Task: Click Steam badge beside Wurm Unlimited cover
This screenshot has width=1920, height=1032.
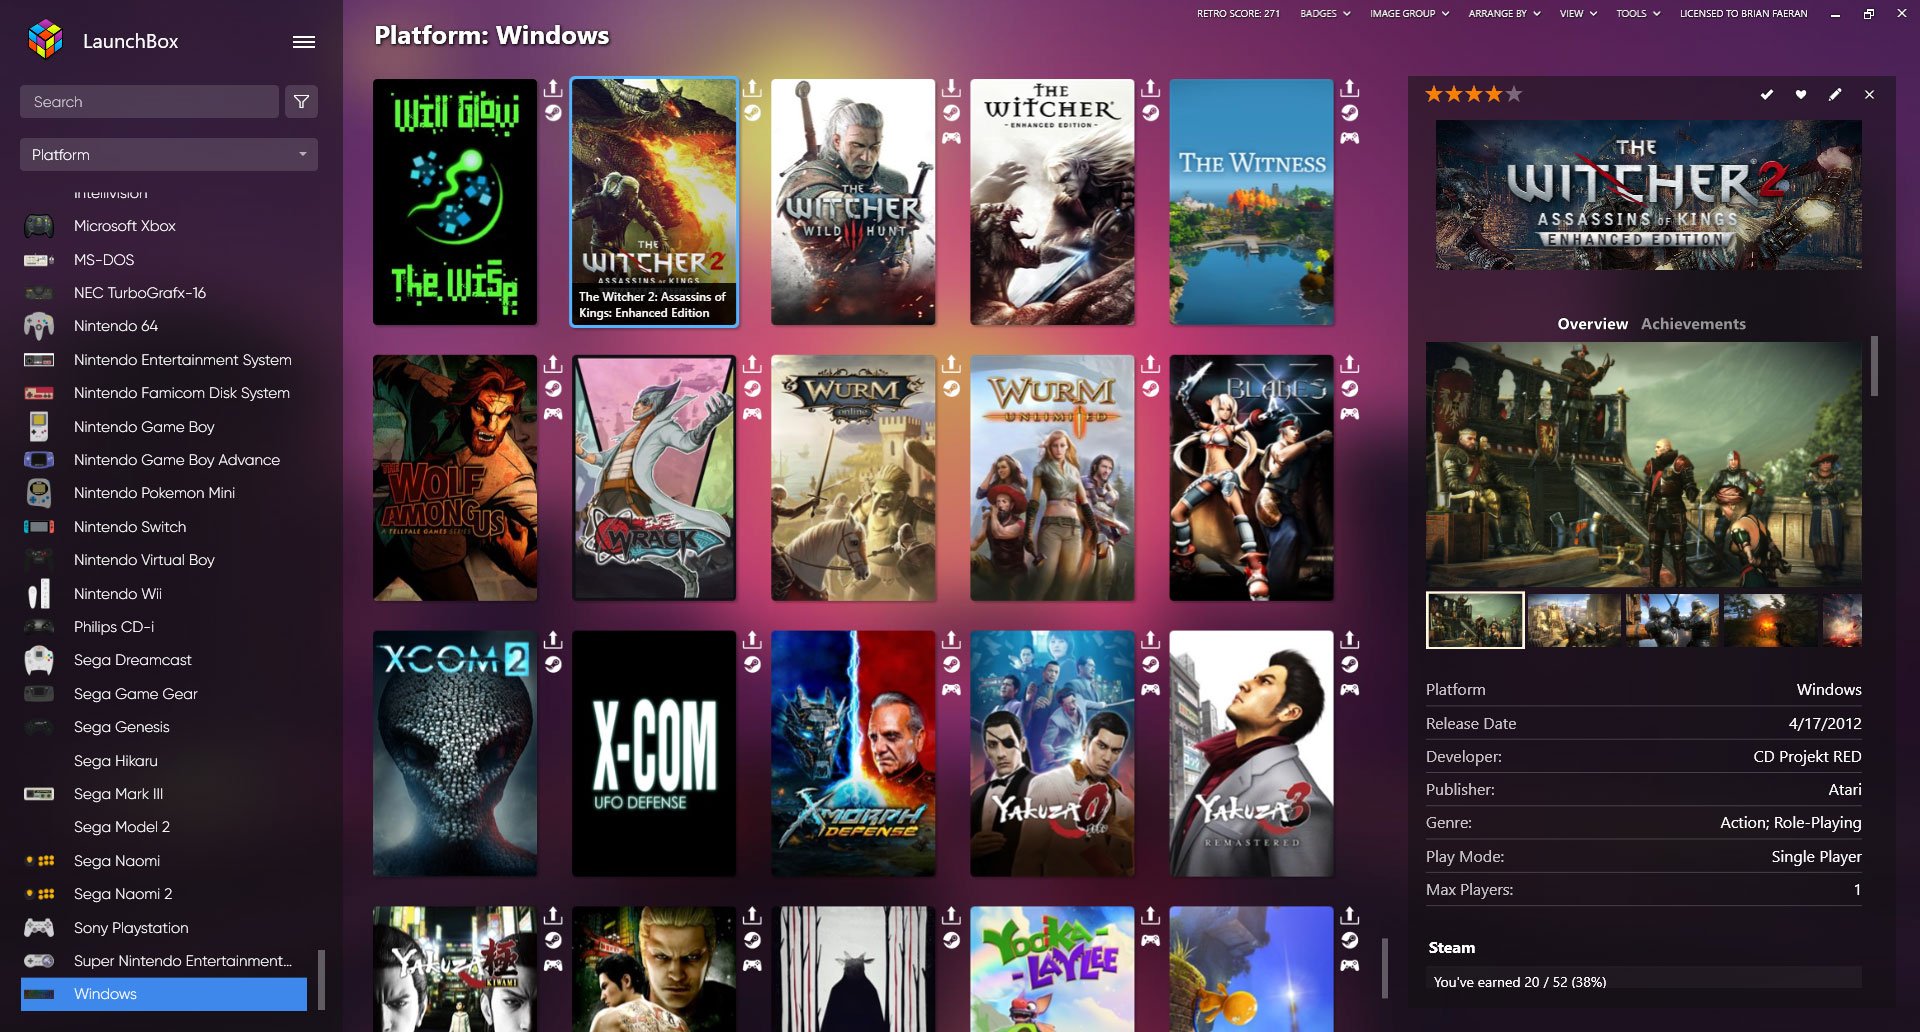Action: (x=1150, y=389)
